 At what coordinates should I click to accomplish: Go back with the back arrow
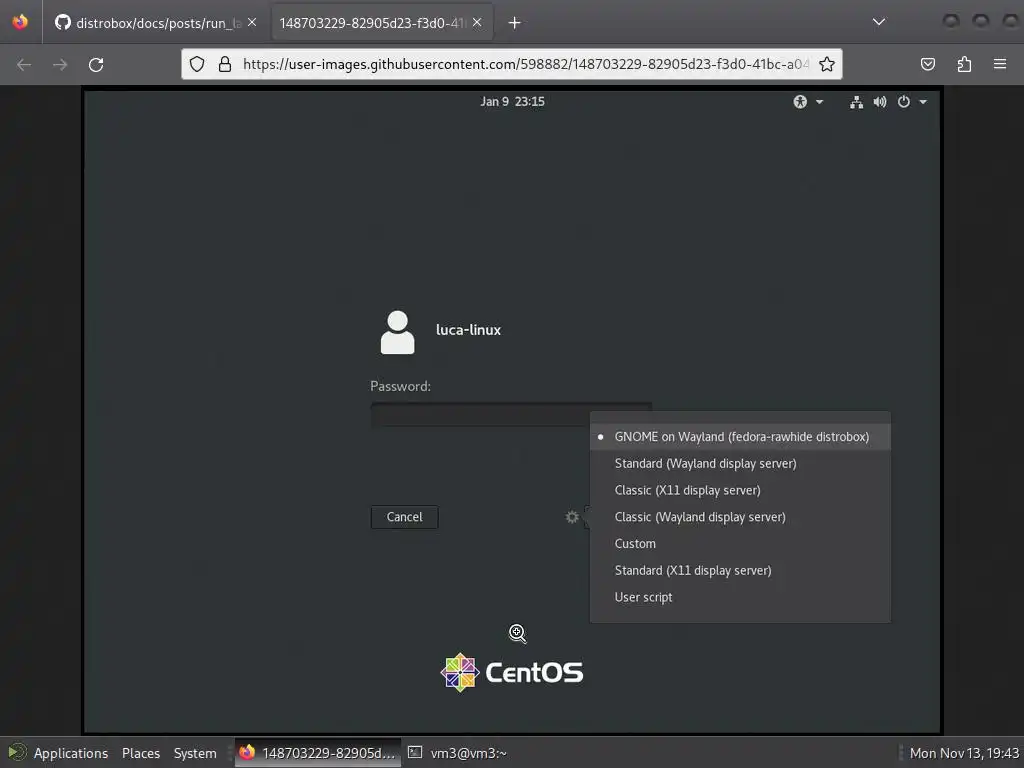pos(24,65)
